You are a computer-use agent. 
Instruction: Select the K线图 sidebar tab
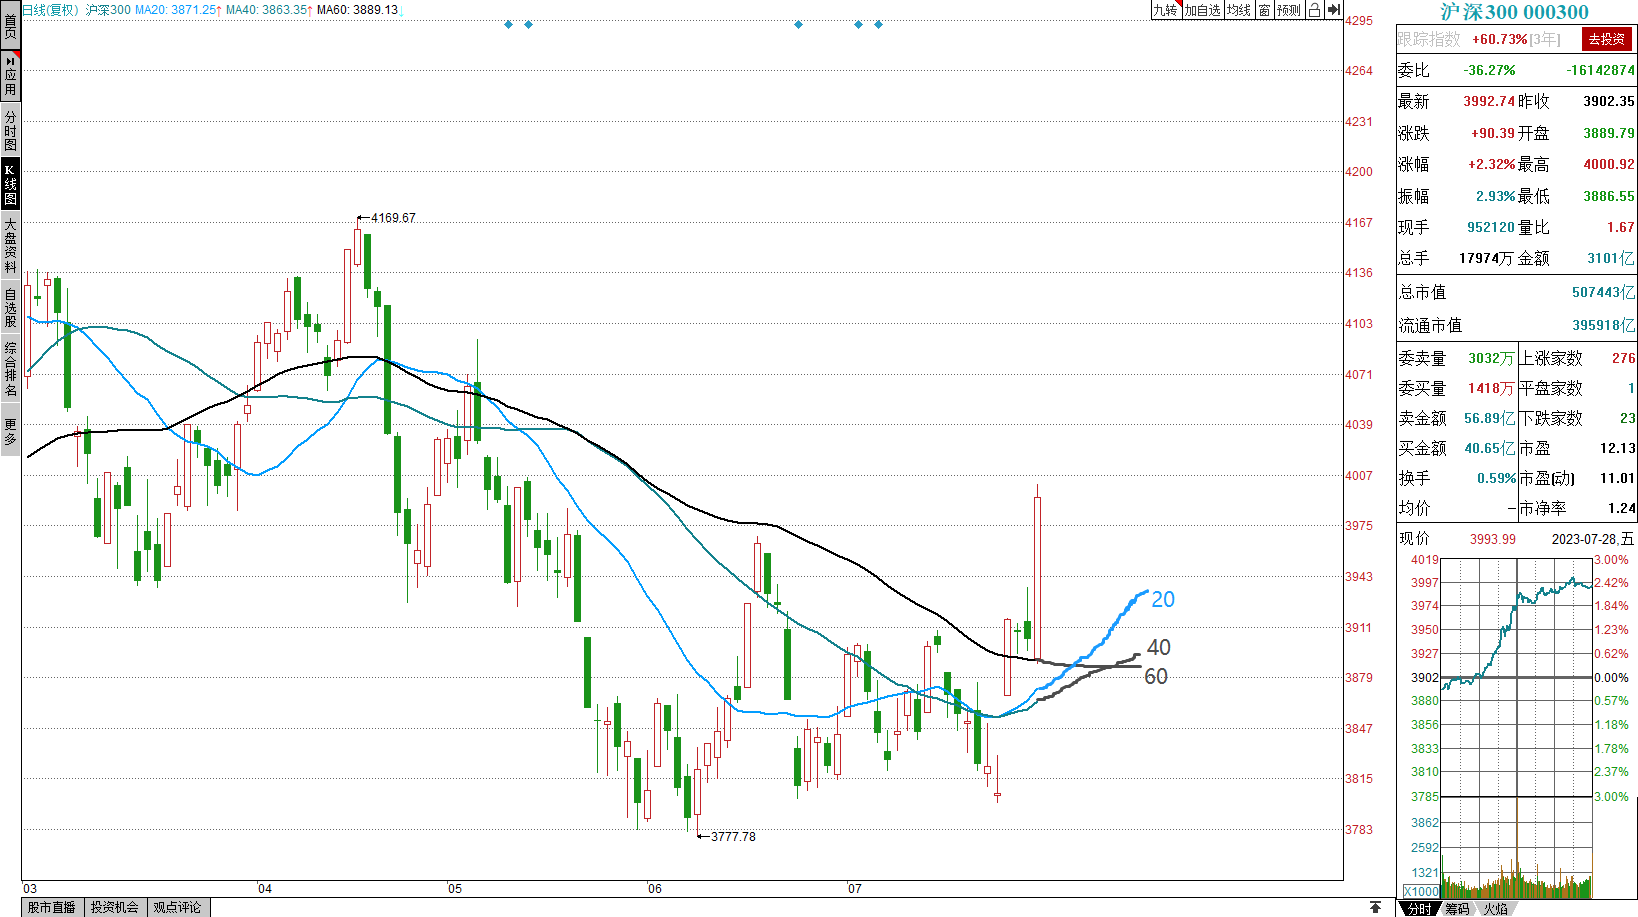[x=10, y=184]
